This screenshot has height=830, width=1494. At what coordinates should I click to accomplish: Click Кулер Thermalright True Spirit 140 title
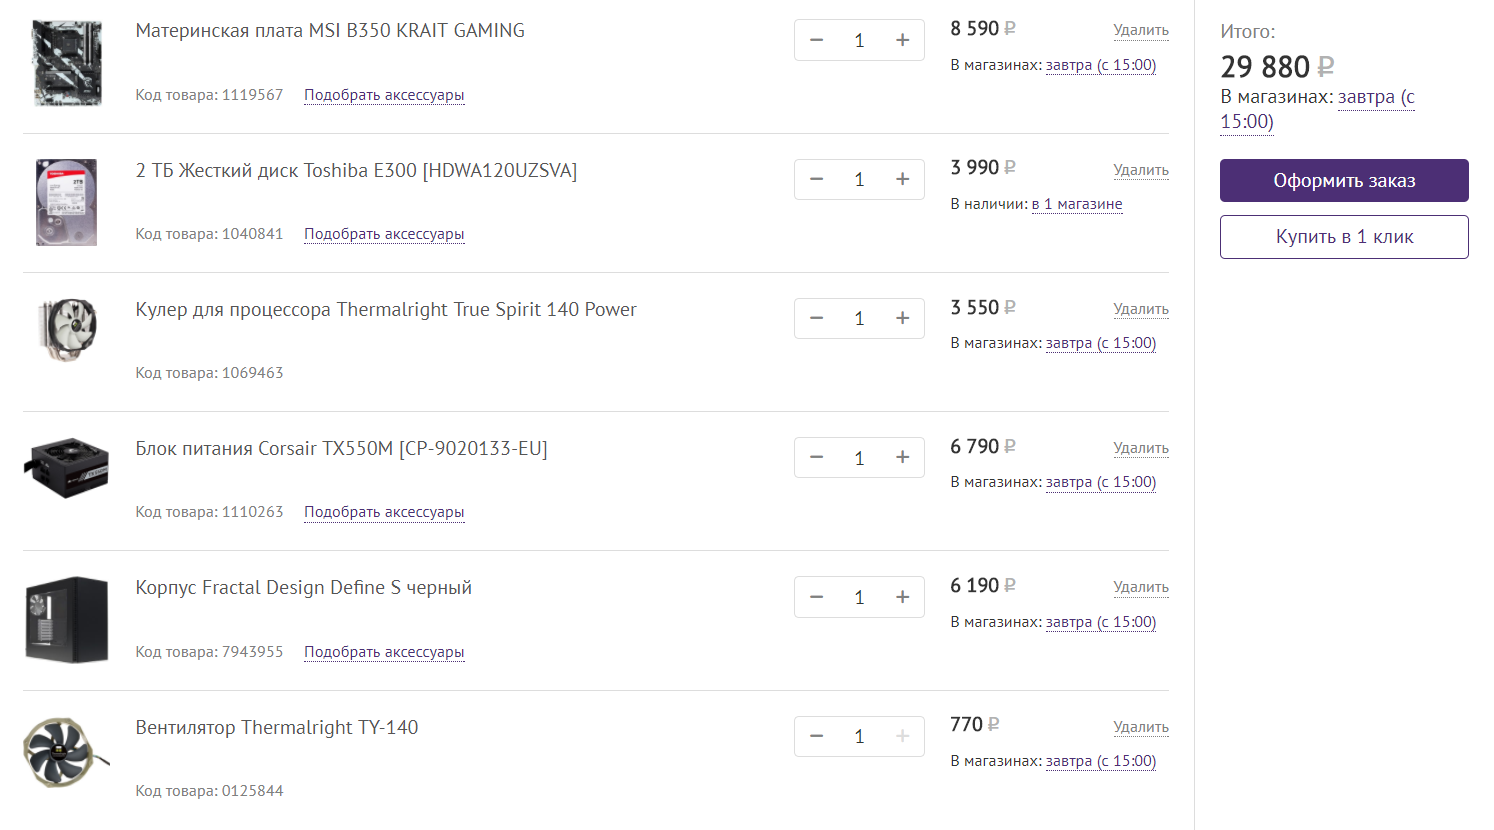click(386, 310)
